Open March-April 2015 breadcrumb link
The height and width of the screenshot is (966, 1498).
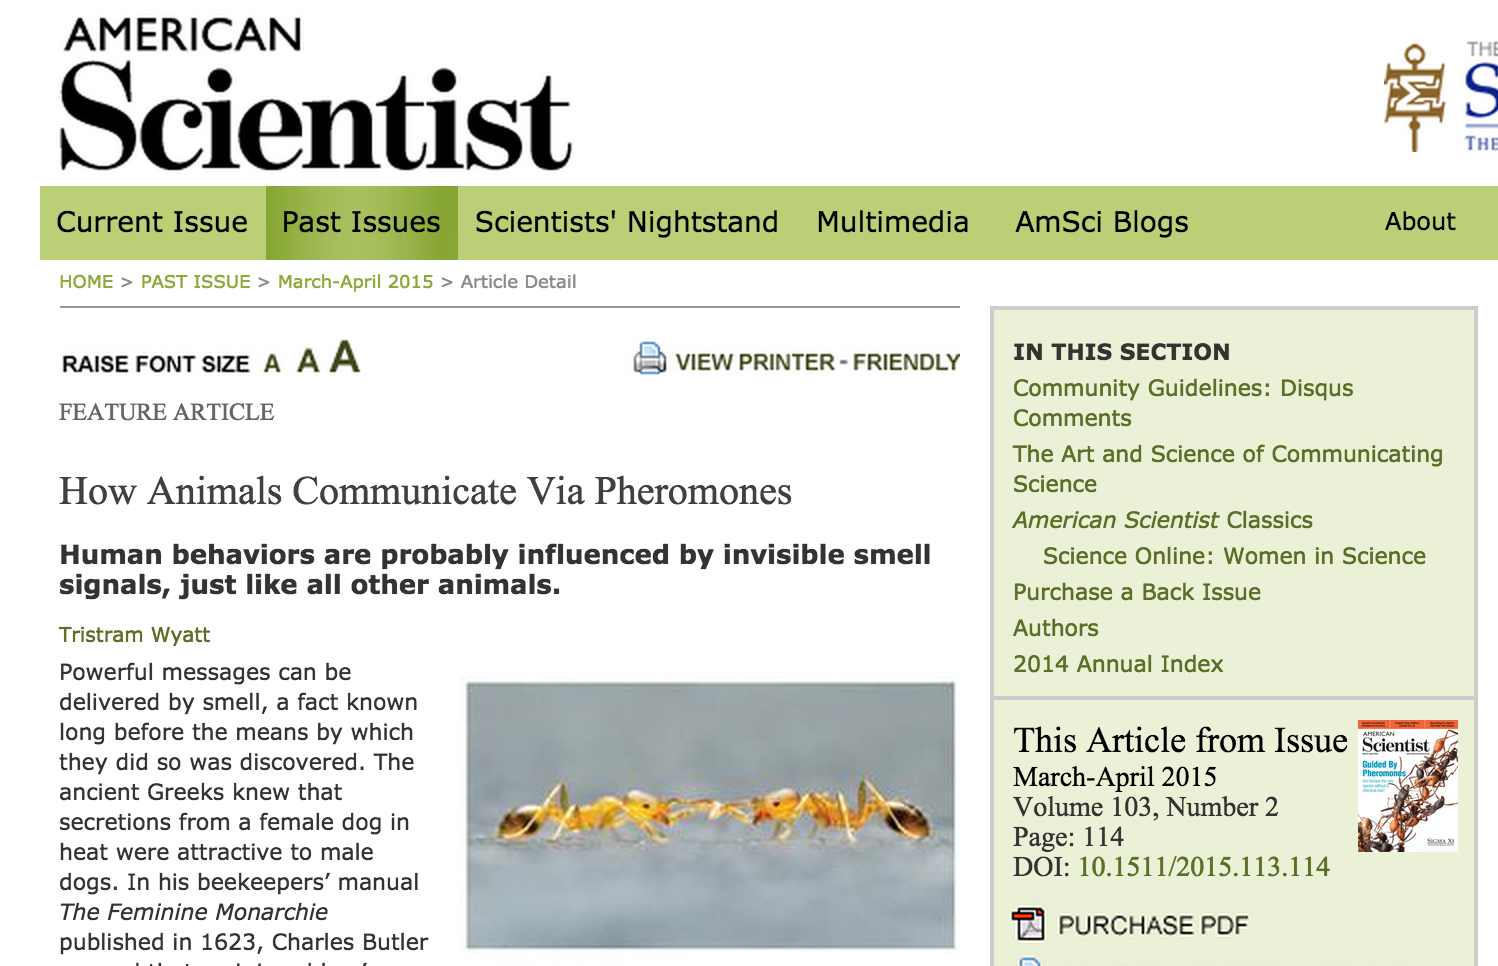(355, 282)
